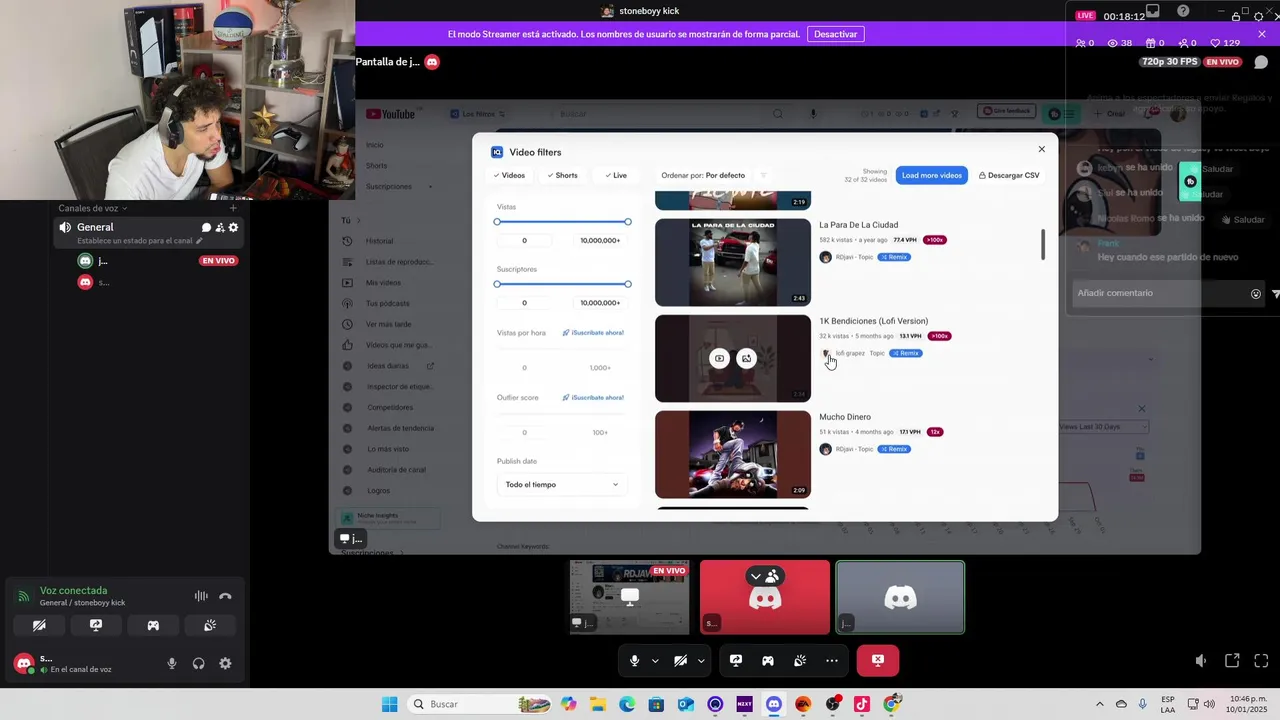This screenshot has width=1280, height=720.
Task: Open more options ellipsis in call bar
Action: point(832,661)
